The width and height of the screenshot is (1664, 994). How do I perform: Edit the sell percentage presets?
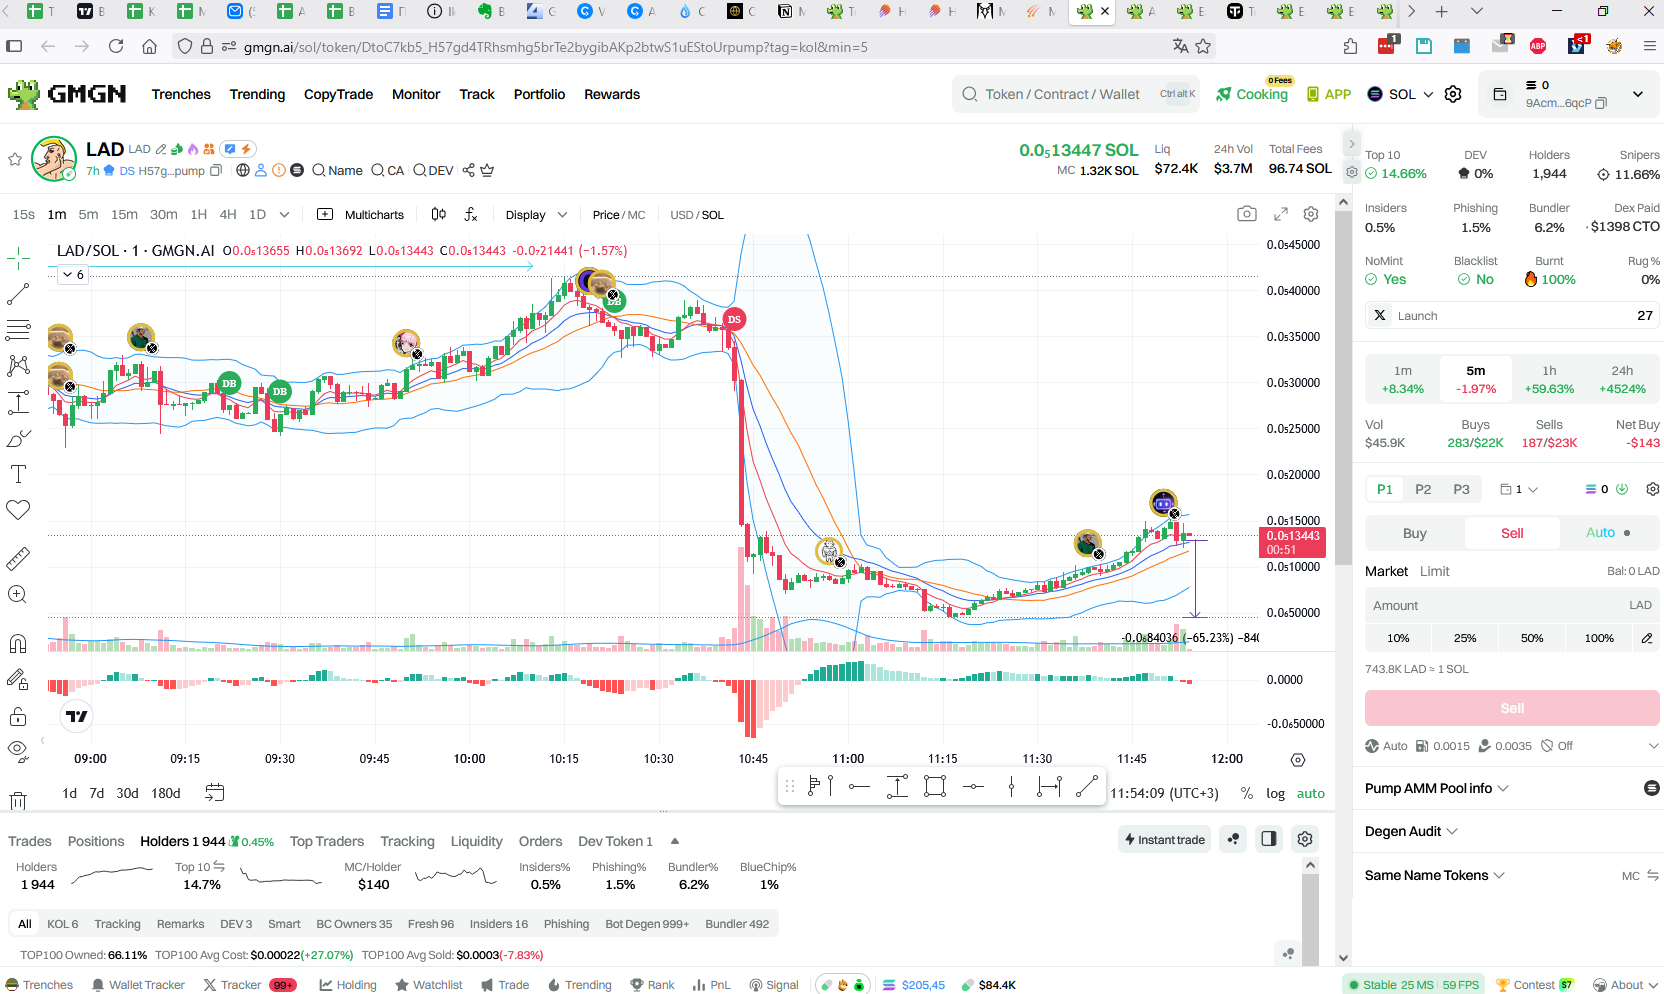click(x=1647, y=638)
